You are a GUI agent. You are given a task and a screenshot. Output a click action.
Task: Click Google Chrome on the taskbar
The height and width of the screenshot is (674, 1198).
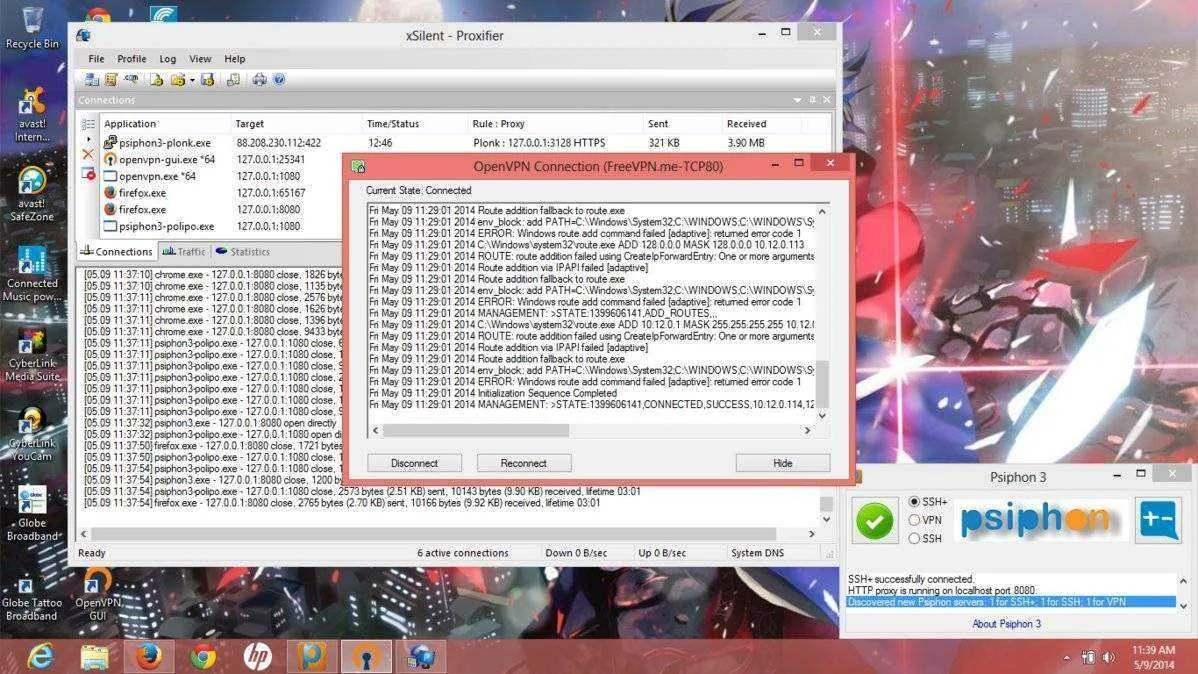coord(202,656)
